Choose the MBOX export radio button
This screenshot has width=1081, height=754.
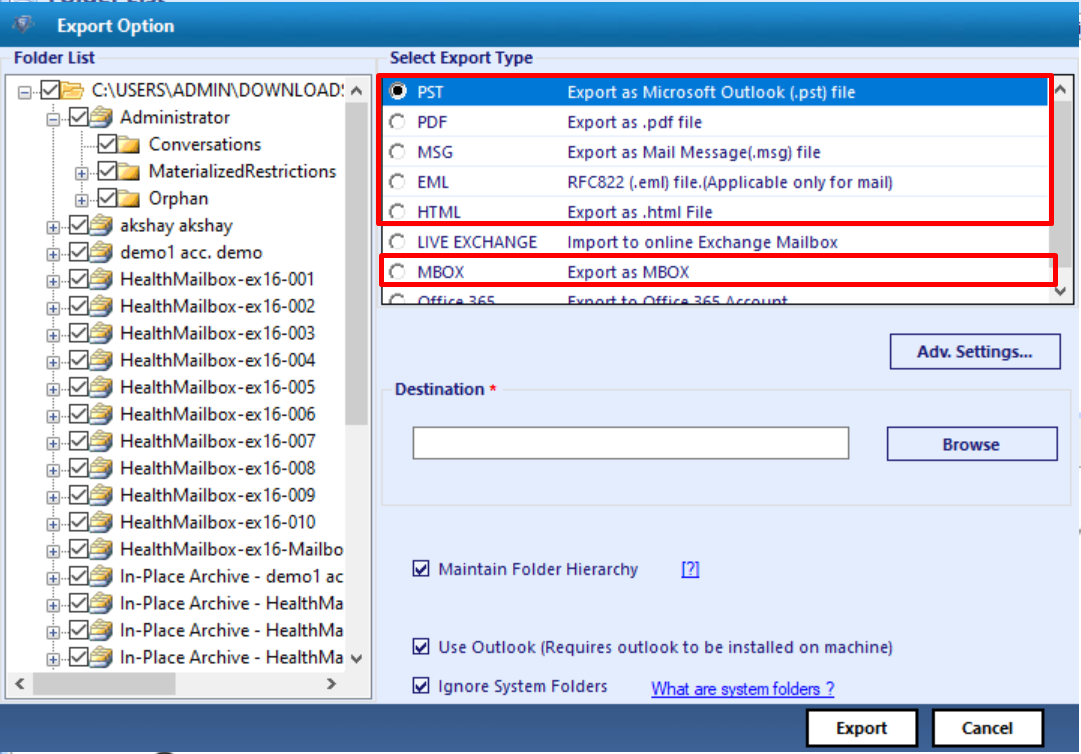click(398, 272)
